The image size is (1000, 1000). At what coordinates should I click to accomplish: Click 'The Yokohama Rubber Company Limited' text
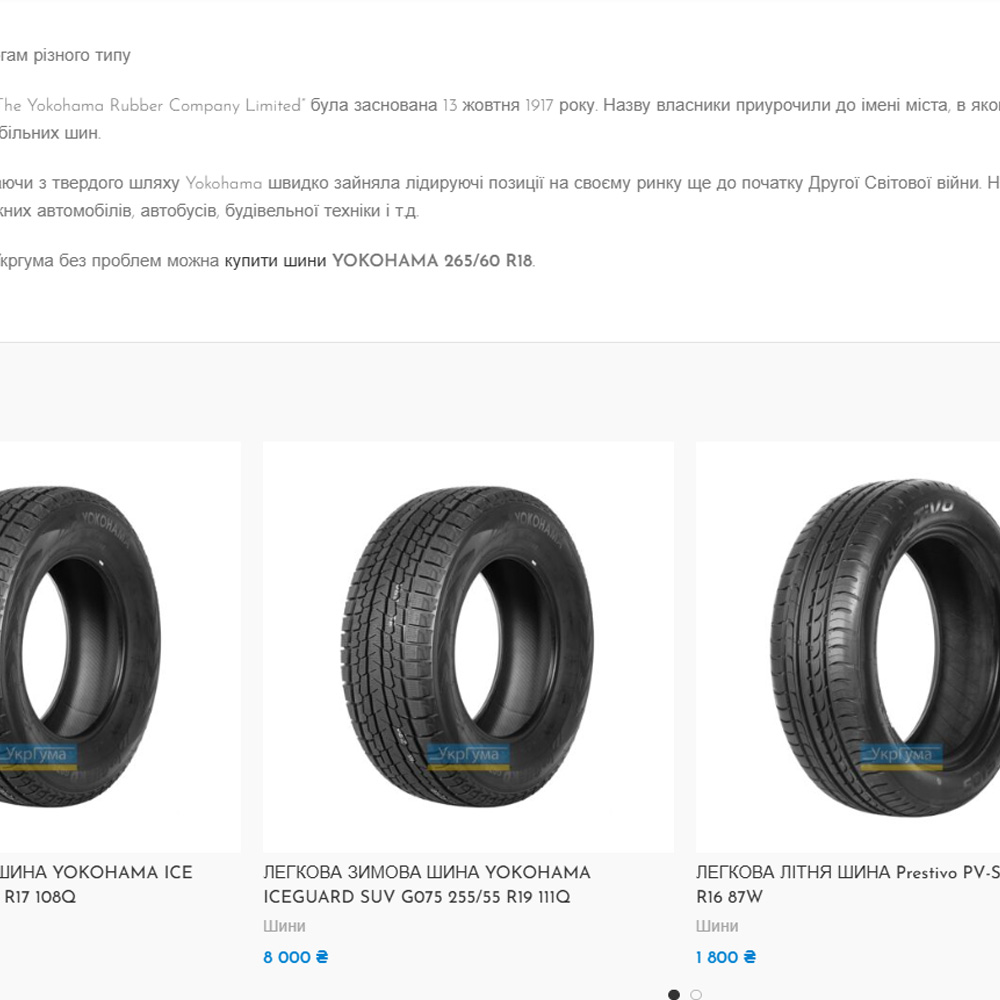(150, 105)
